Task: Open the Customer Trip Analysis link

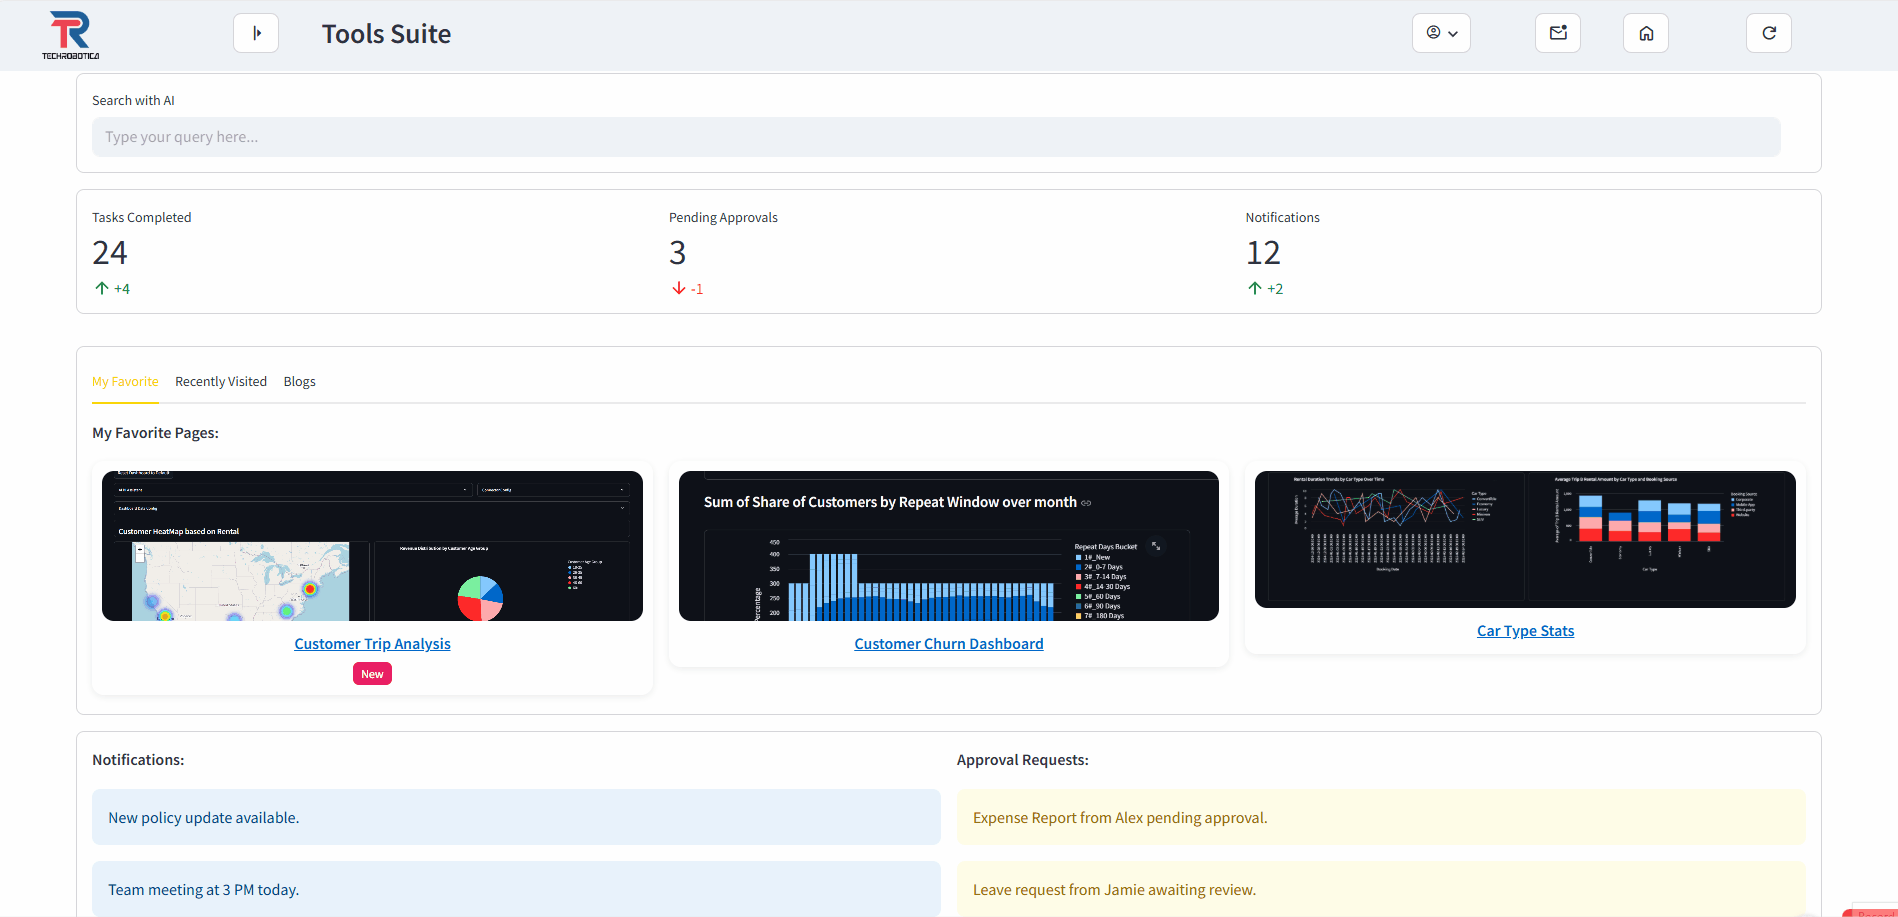Action: click(x=372, y=644)
